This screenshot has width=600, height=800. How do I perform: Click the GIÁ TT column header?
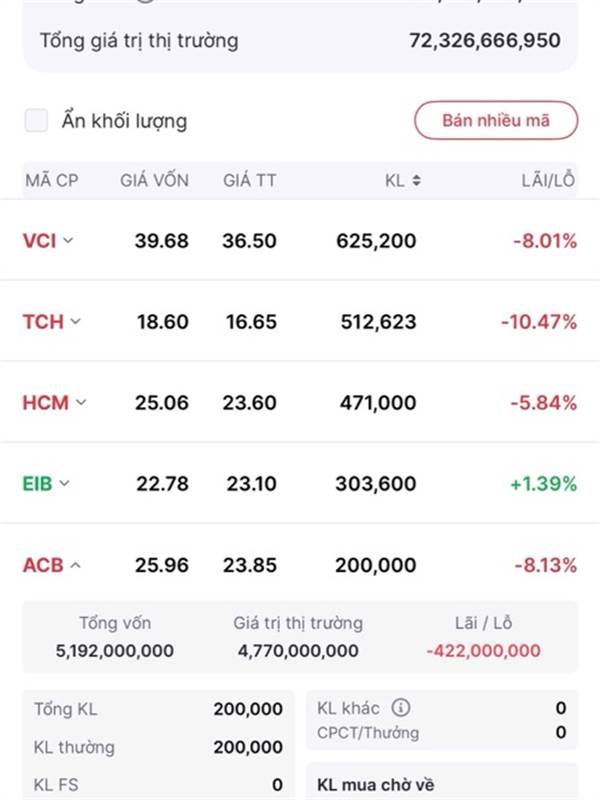250,181
